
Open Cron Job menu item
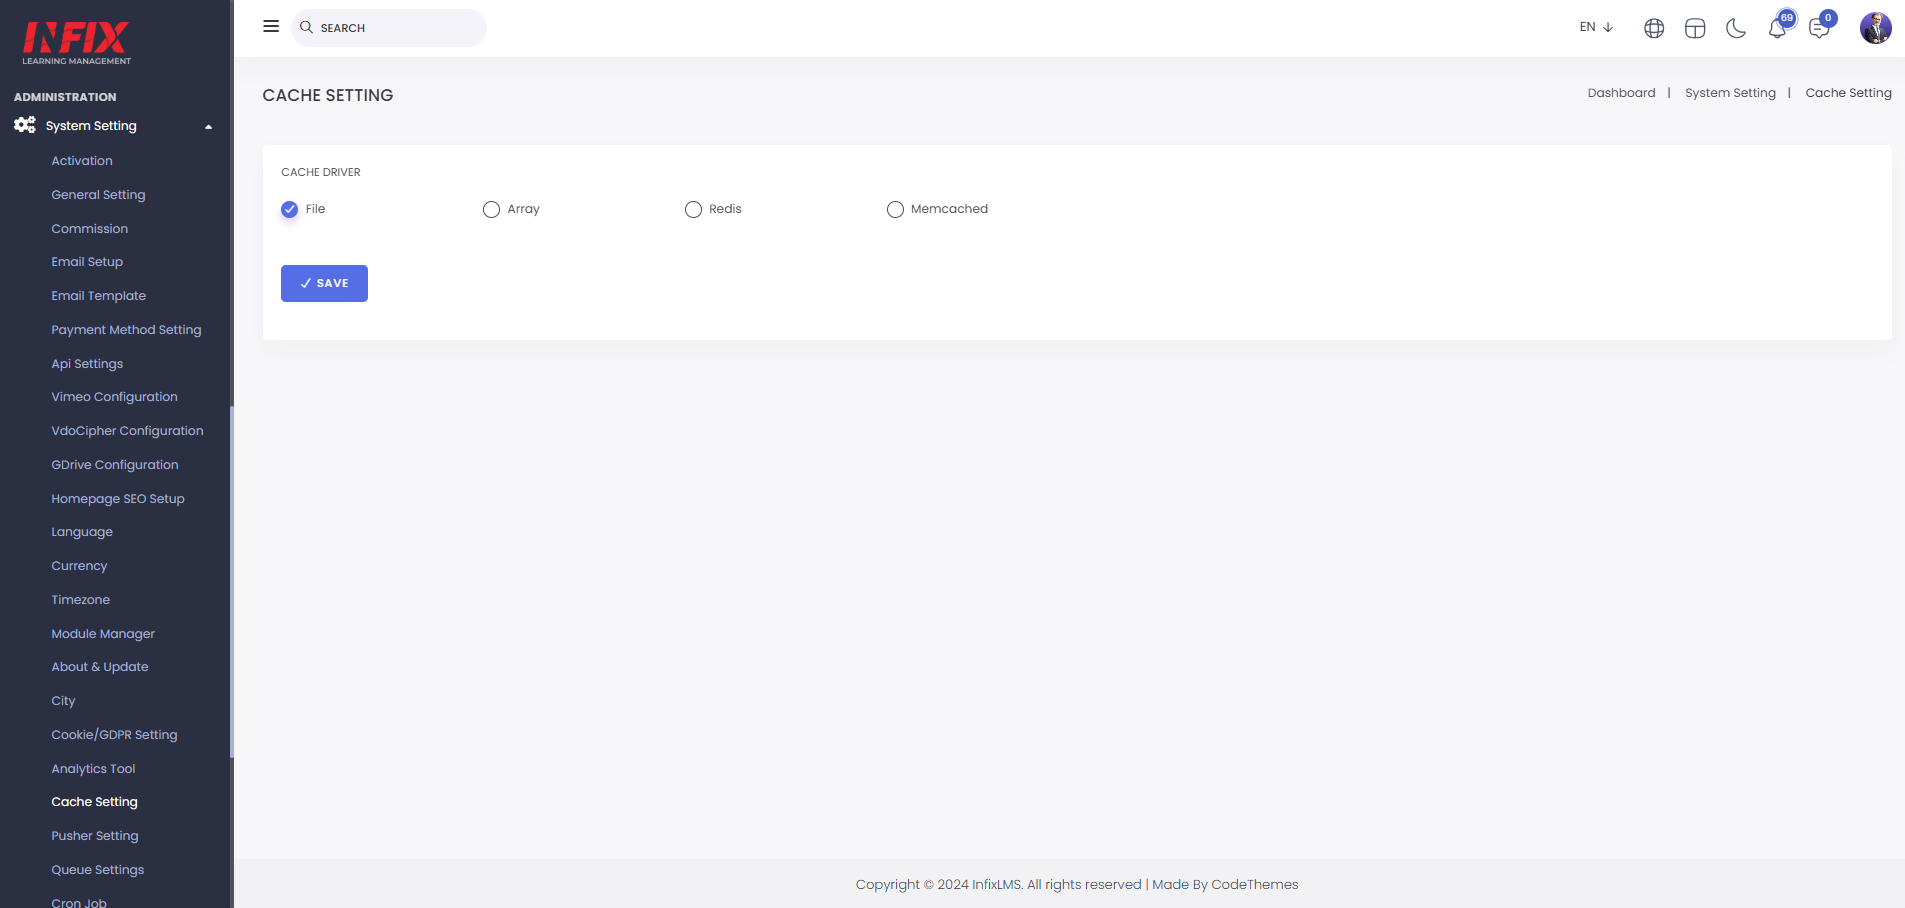(79, 902)
